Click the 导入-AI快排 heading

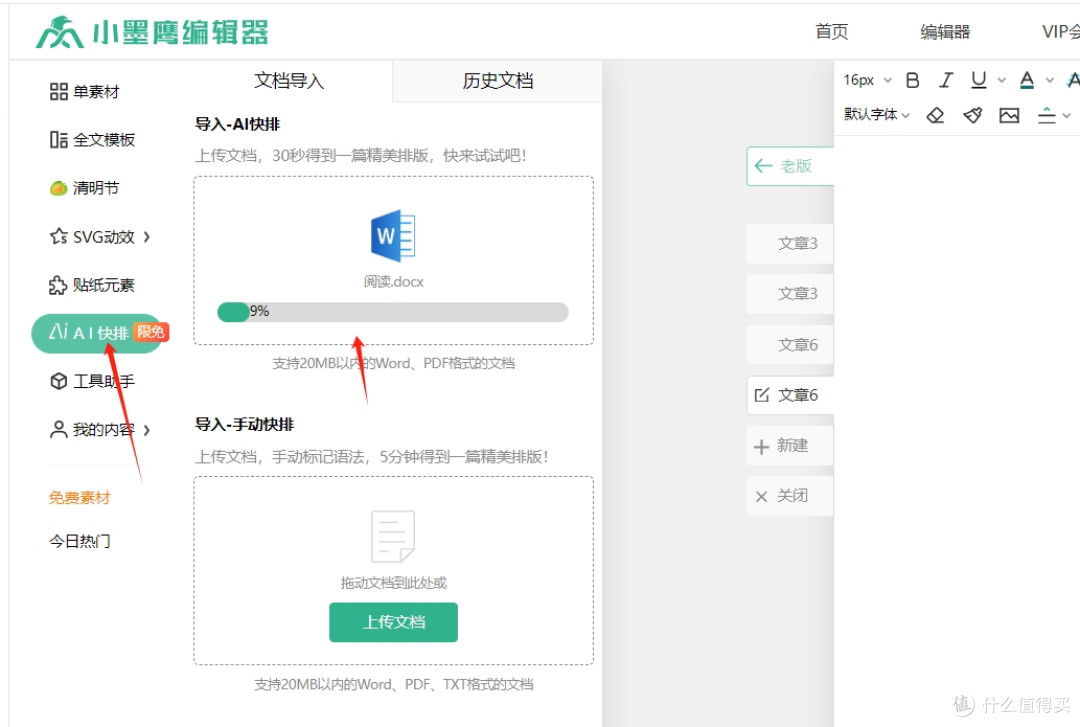pos(238,124)
